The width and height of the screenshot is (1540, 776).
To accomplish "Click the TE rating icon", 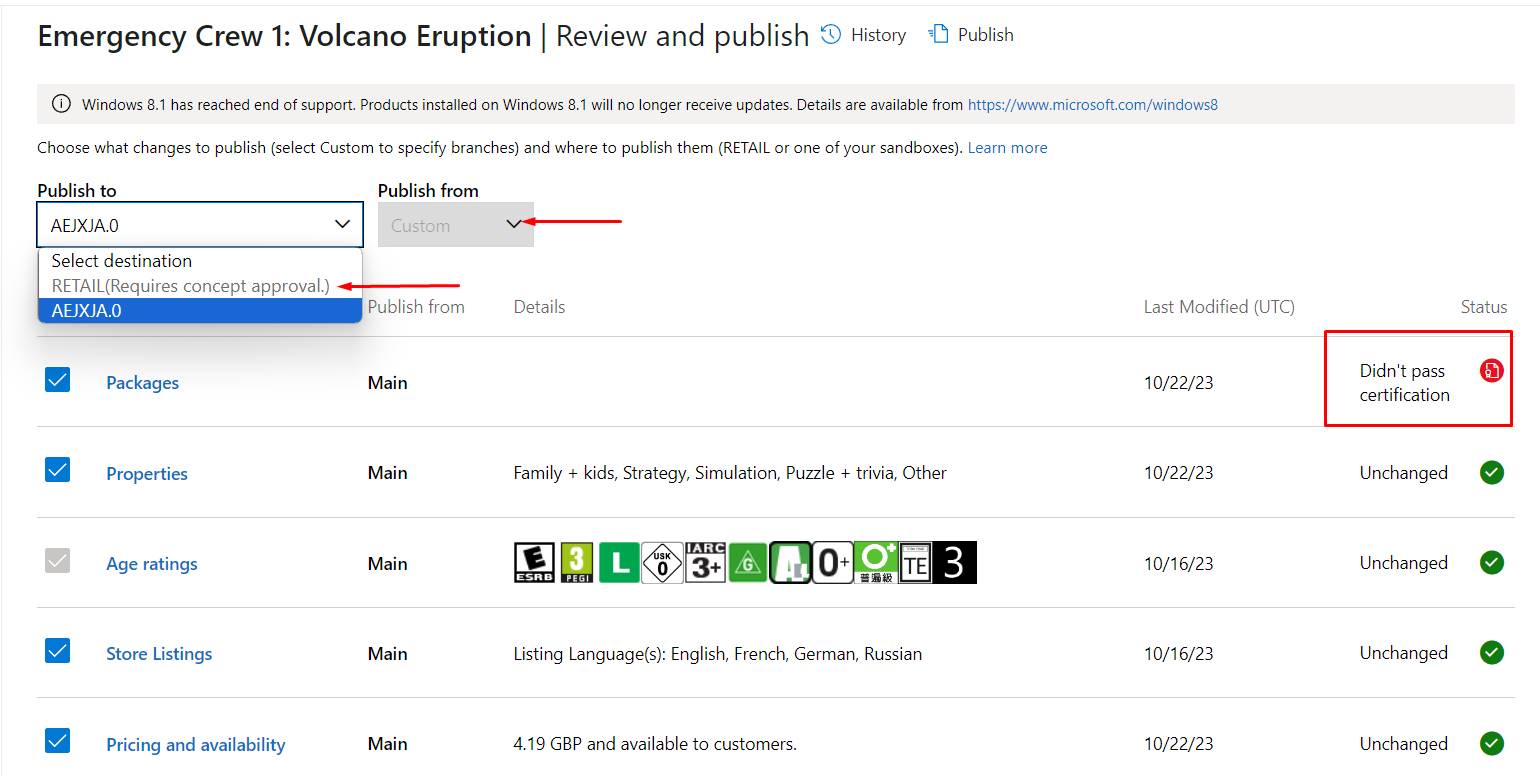I will [914, 563].
